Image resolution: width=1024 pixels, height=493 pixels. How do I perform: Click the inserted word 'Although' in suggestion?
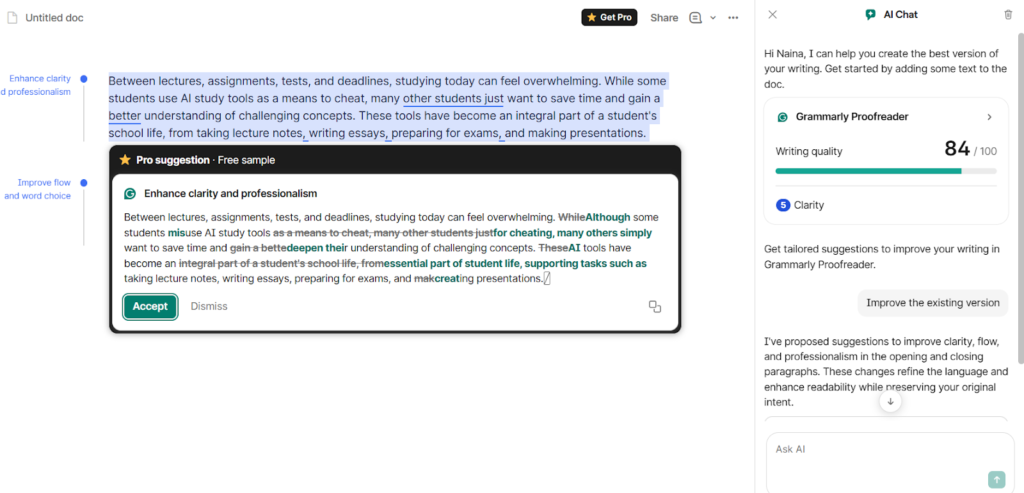608,217
